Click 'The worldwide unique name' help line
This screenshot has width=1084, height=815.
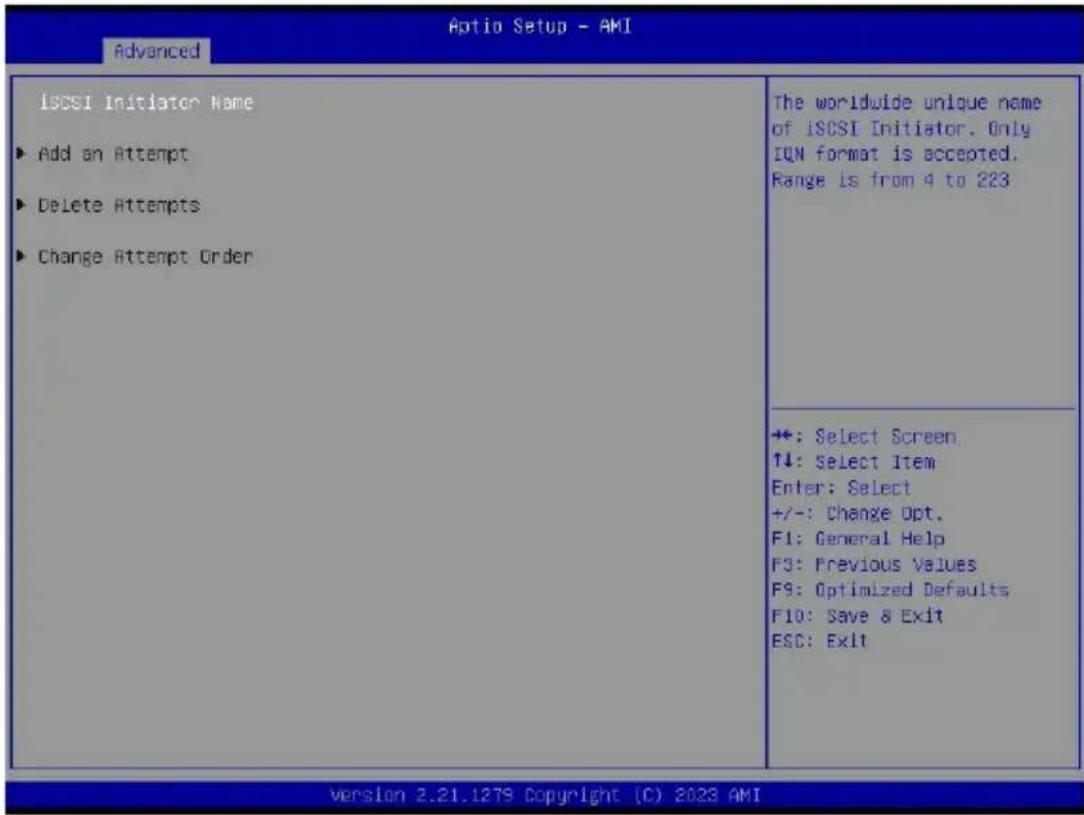(906, 102)
